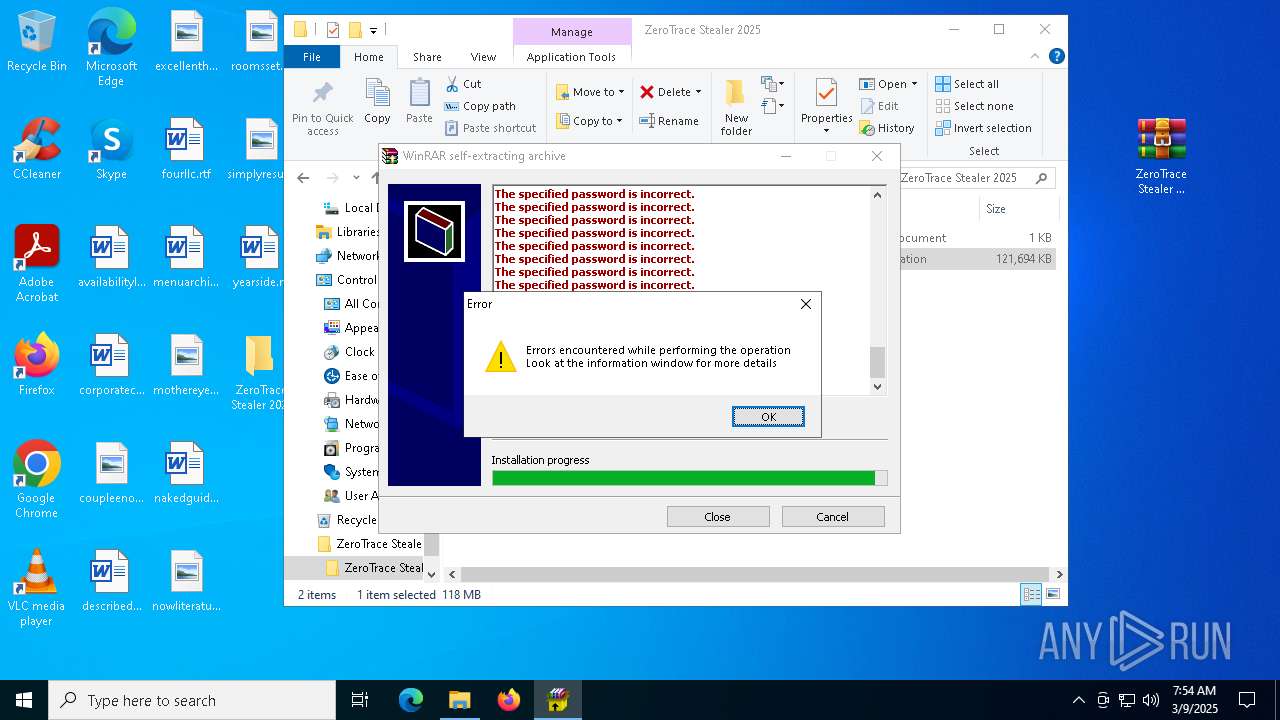Launch Firefox desktop shortcut
1280x720 pixels.
tap(37, 365)
